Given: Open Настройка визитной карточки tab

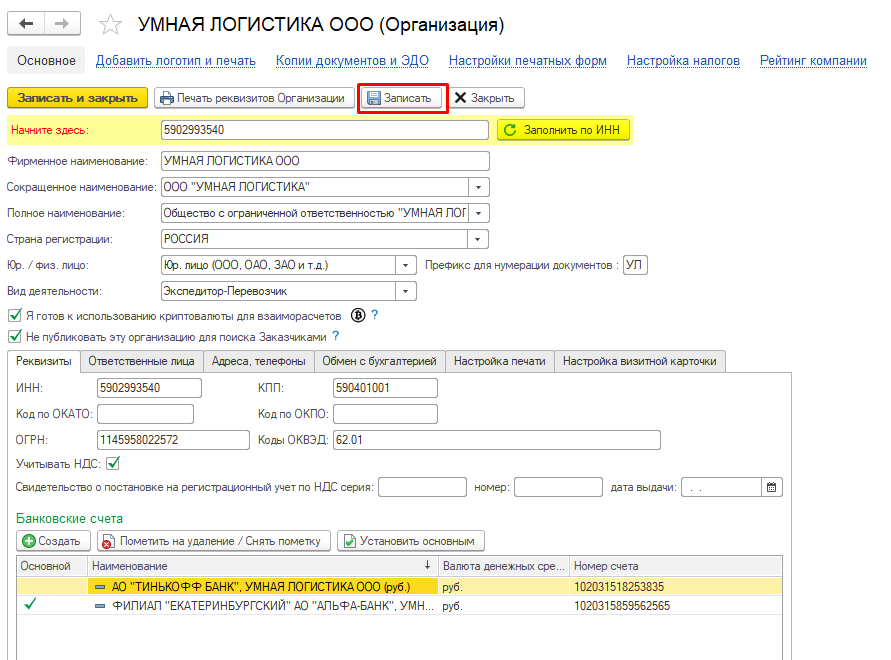Looking at the screenshot, I should tap(640, 361).
